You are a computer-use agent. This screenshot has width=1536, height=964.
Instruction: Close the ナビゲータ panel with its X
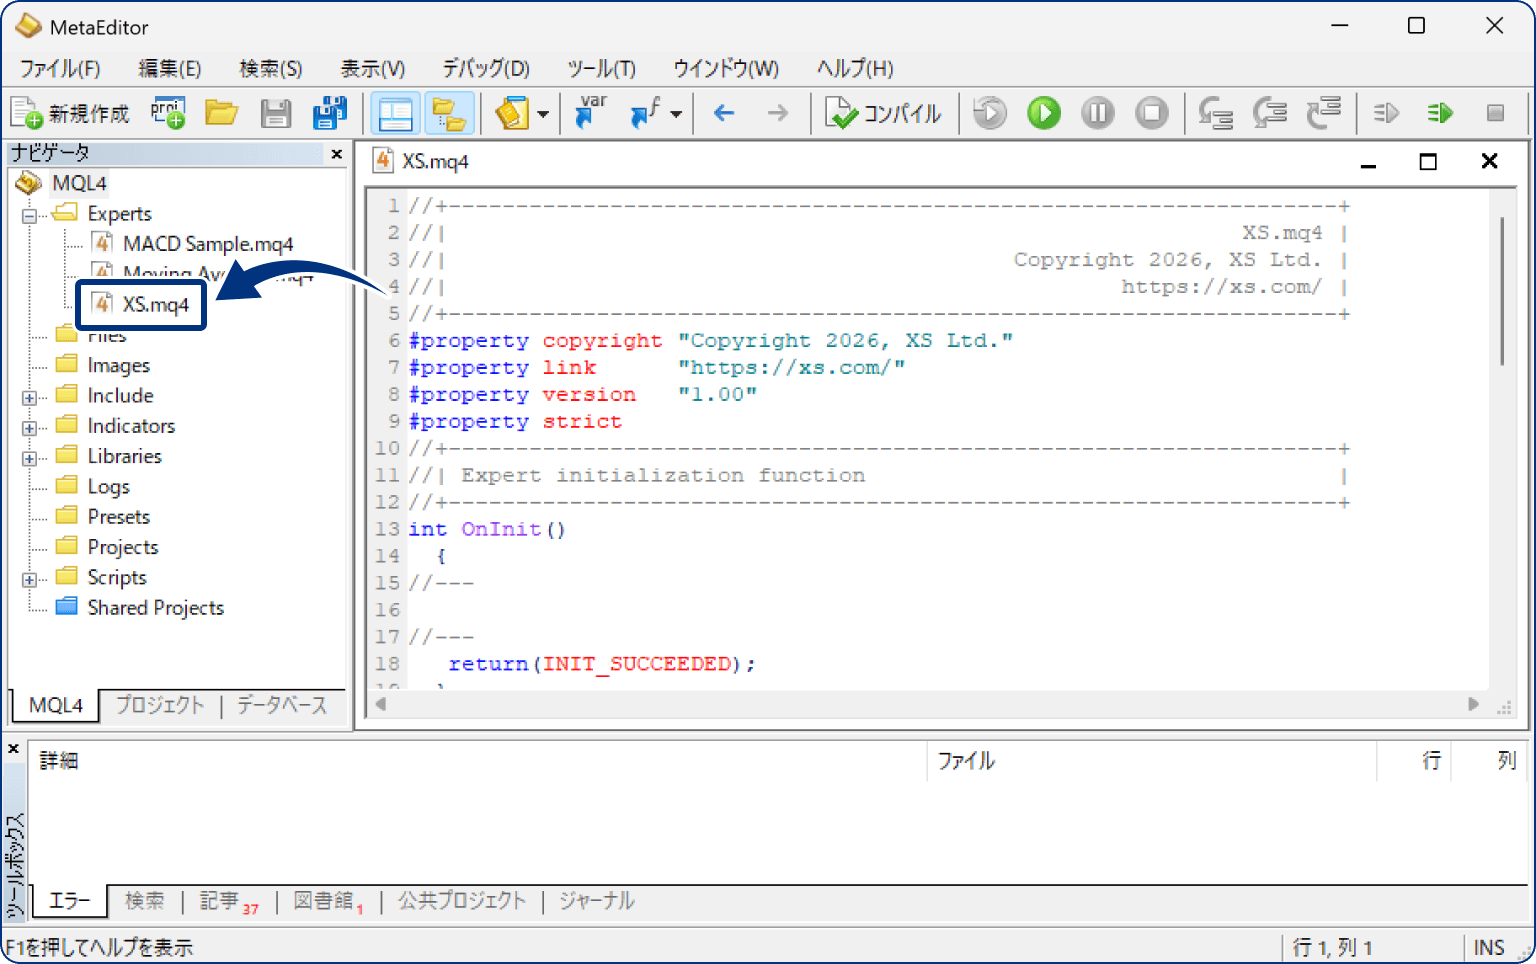[x=336, y=154]
